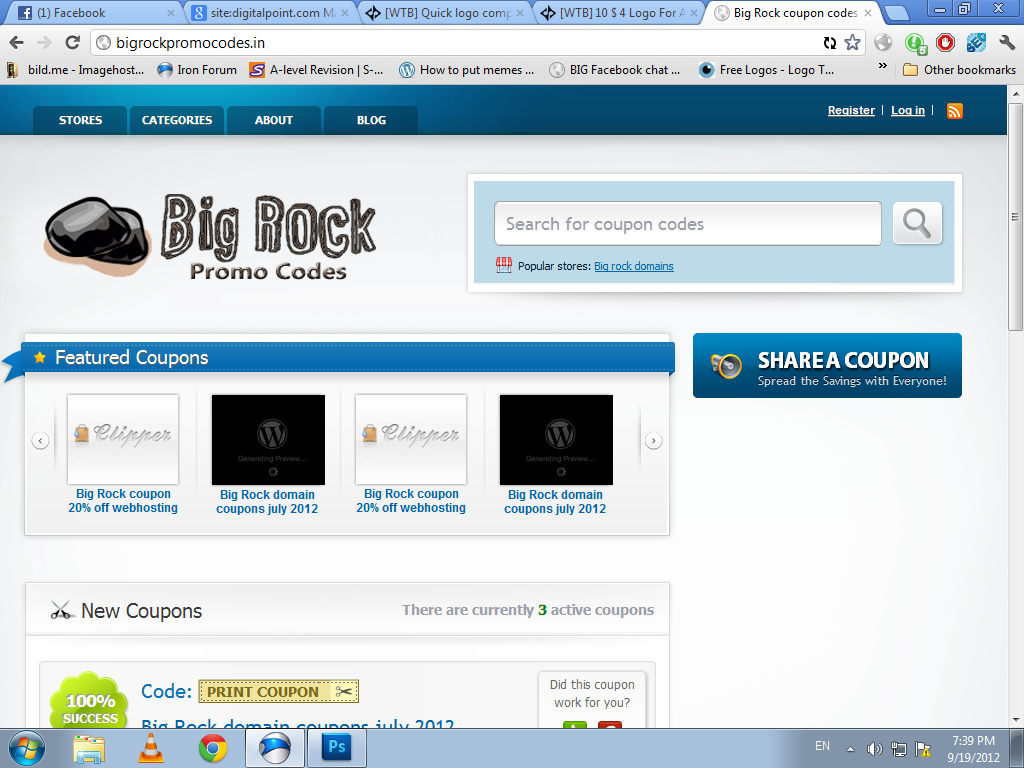The width and height of the screenshot is (1024, 768).
Task: Open the BLOG menu item
Action: 371,120
